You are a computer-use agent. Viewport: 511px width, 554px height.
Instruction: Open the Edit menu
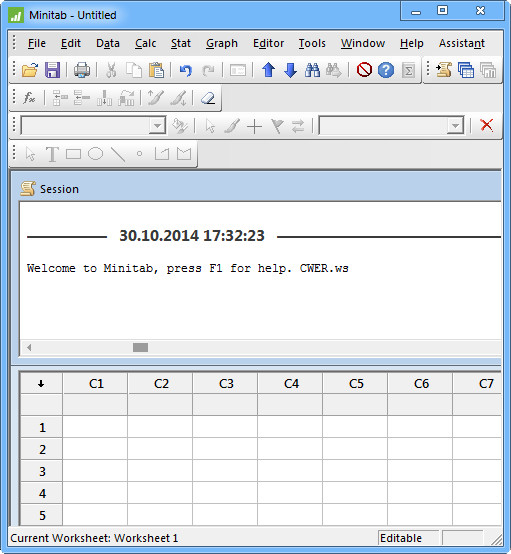point(71,43)
